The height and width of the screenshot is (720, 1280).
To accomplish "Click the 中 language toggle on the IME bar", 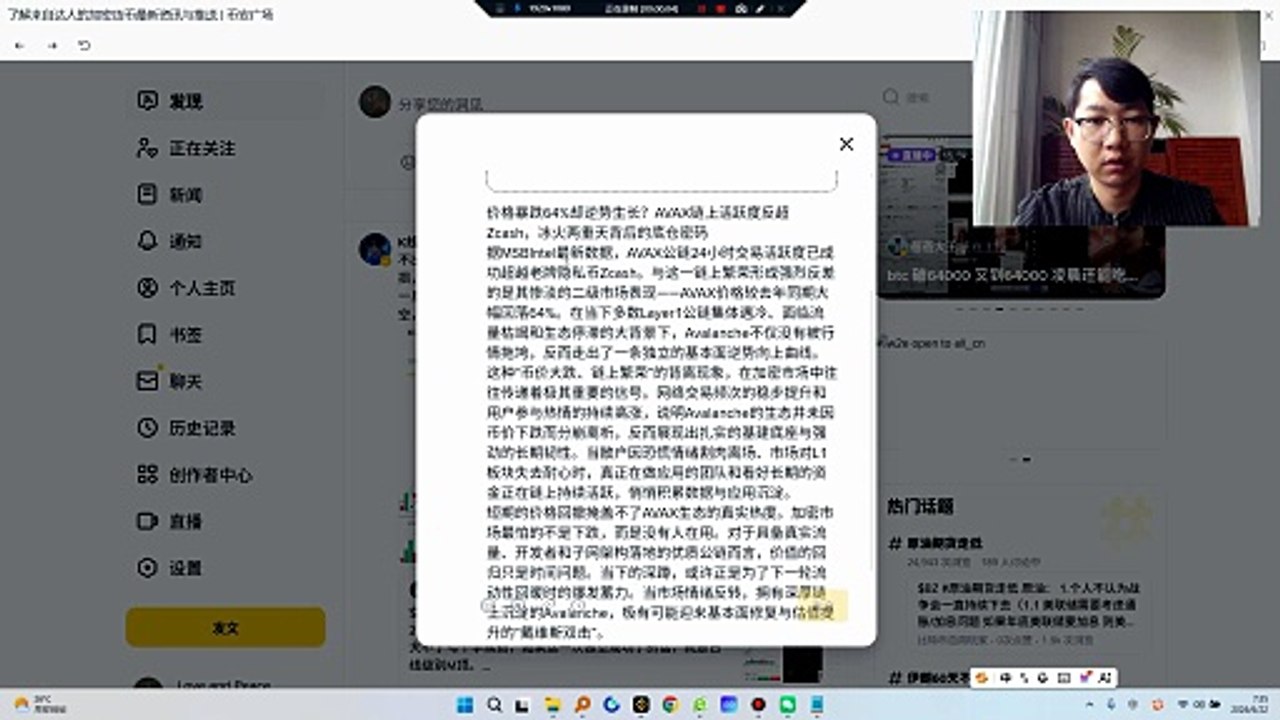I will 1005,678.
